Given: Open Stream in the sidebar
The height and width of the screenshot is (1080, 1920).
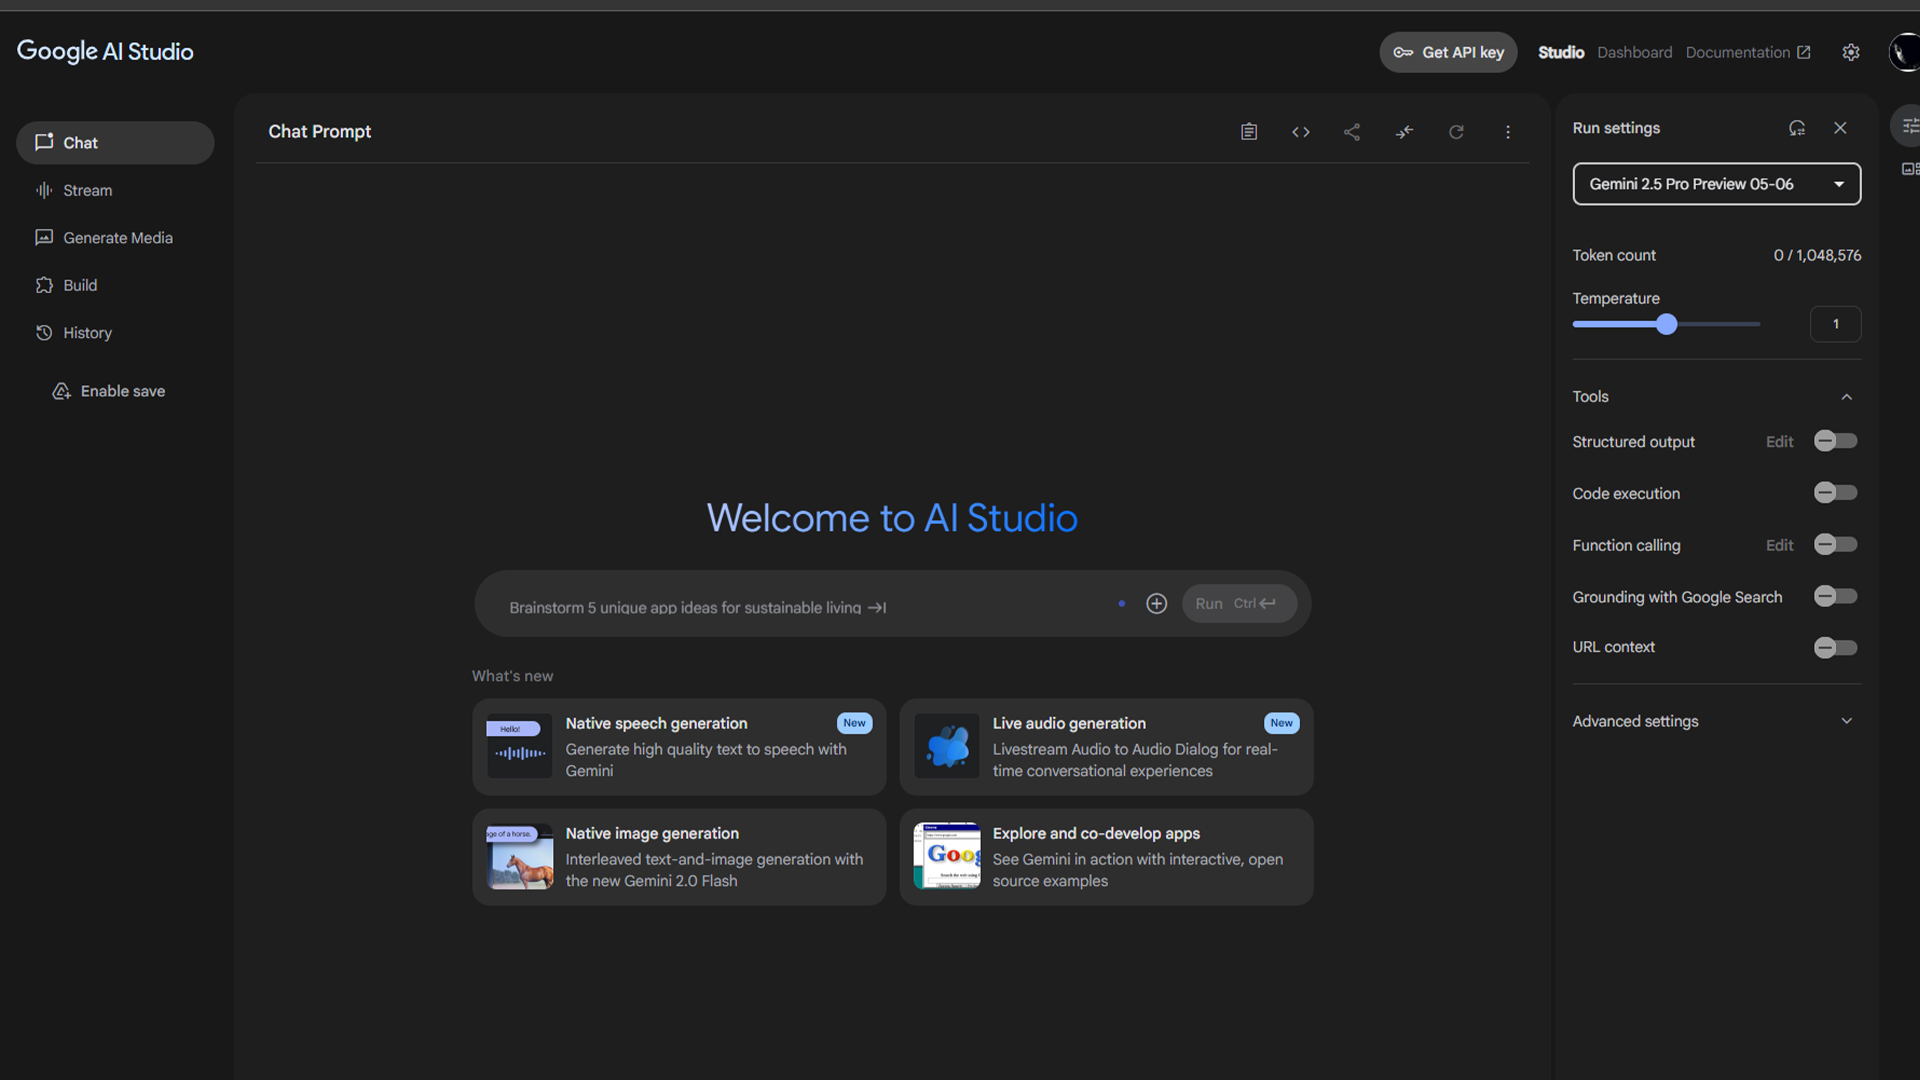Looking at the screenshot, I should [x=115, y=190].
